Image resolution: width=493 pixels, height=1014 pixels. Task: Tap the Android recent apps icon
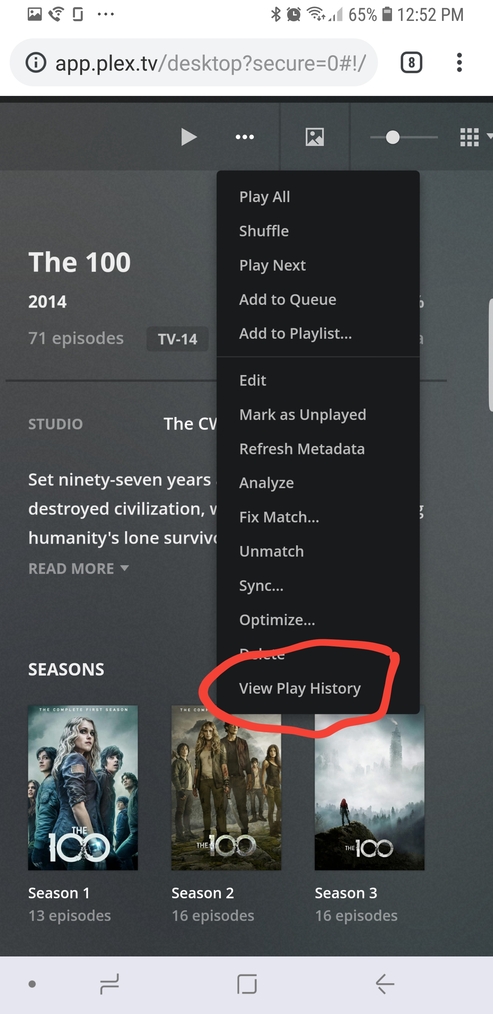[109, 984]
